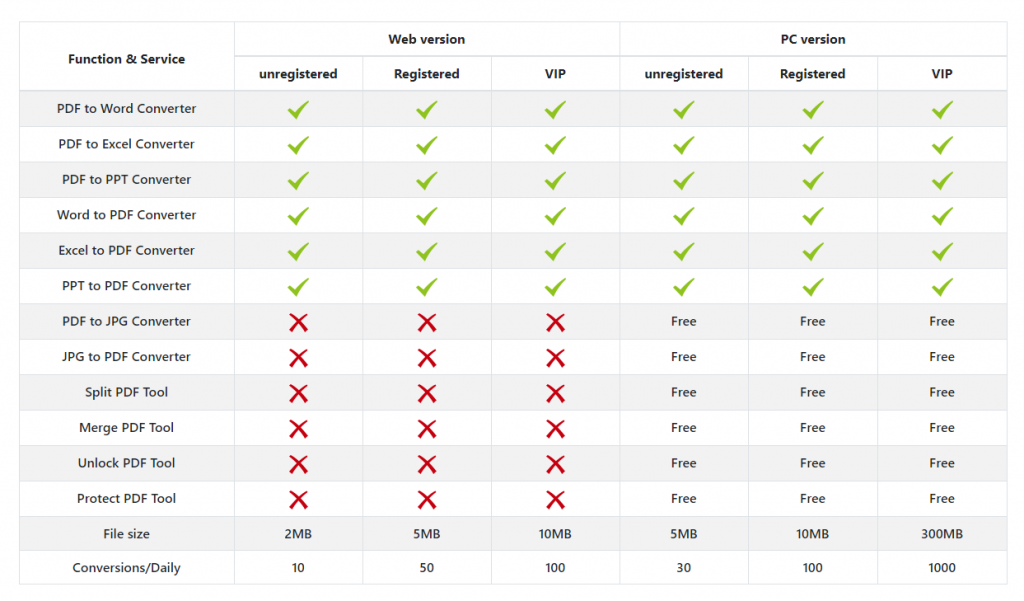Viewport: 1024px width, 601px height.
Task: Click the 1000 conversions daily value
Action: [942, 568]
